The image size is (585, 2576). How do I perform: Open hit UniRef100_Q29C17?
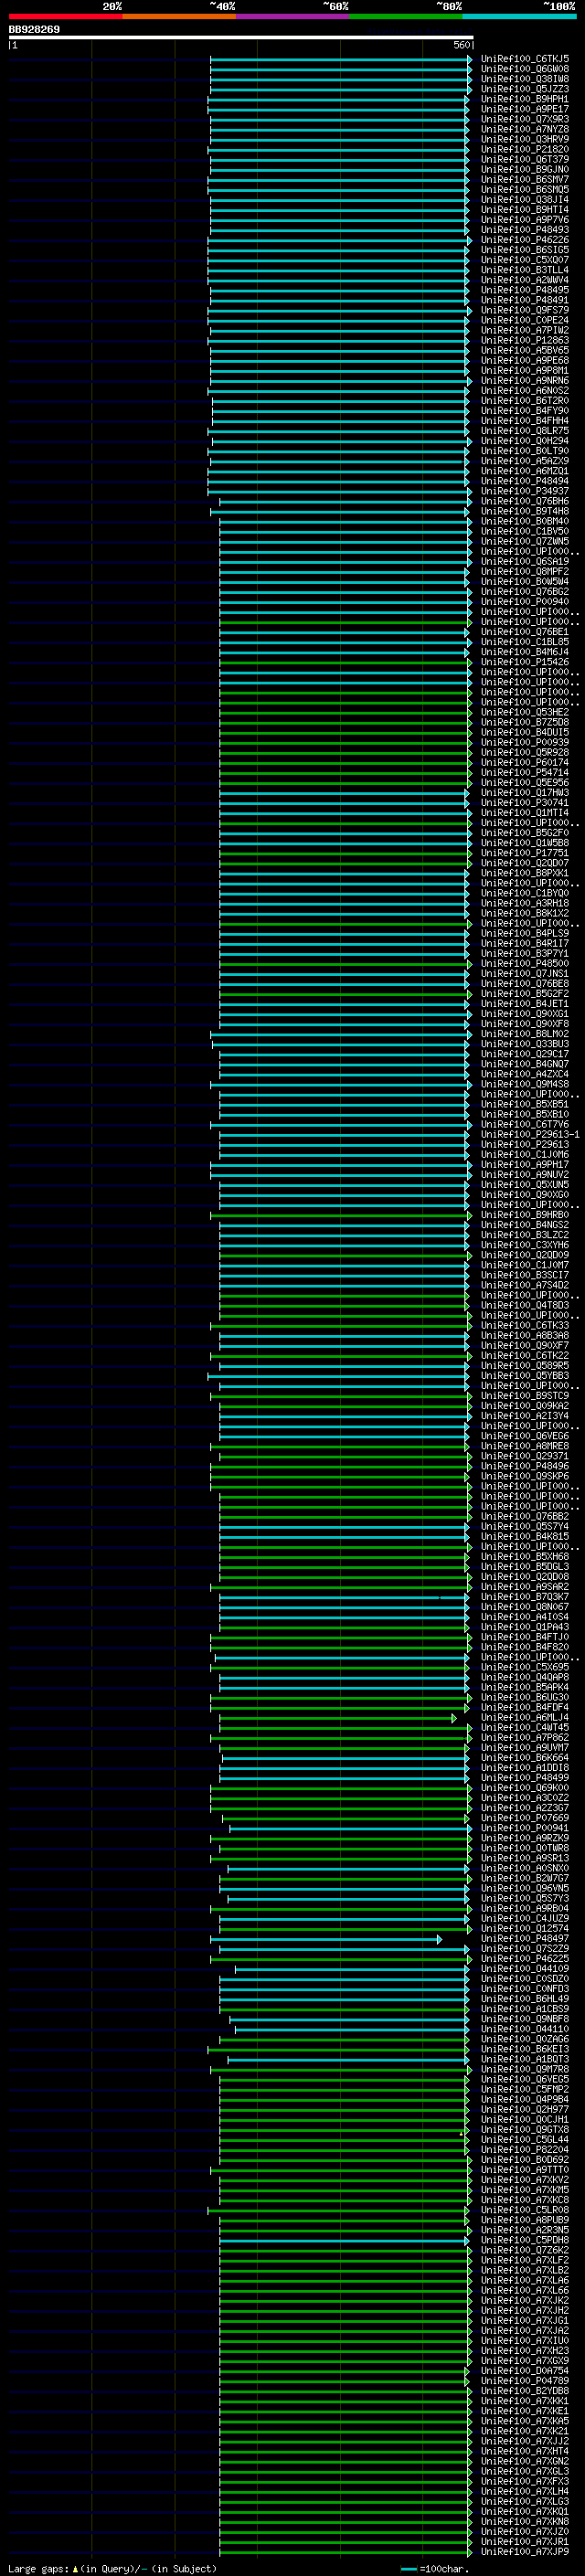coord(525,1054)
